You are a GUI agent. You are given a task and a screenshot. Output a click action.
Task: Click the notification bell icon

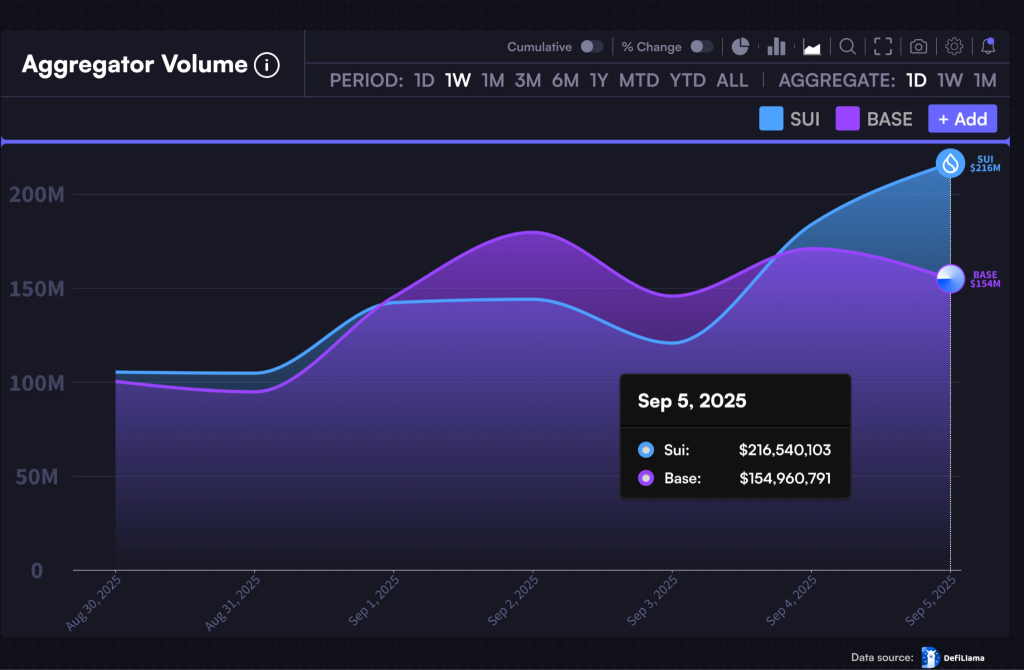coord(988,46)
